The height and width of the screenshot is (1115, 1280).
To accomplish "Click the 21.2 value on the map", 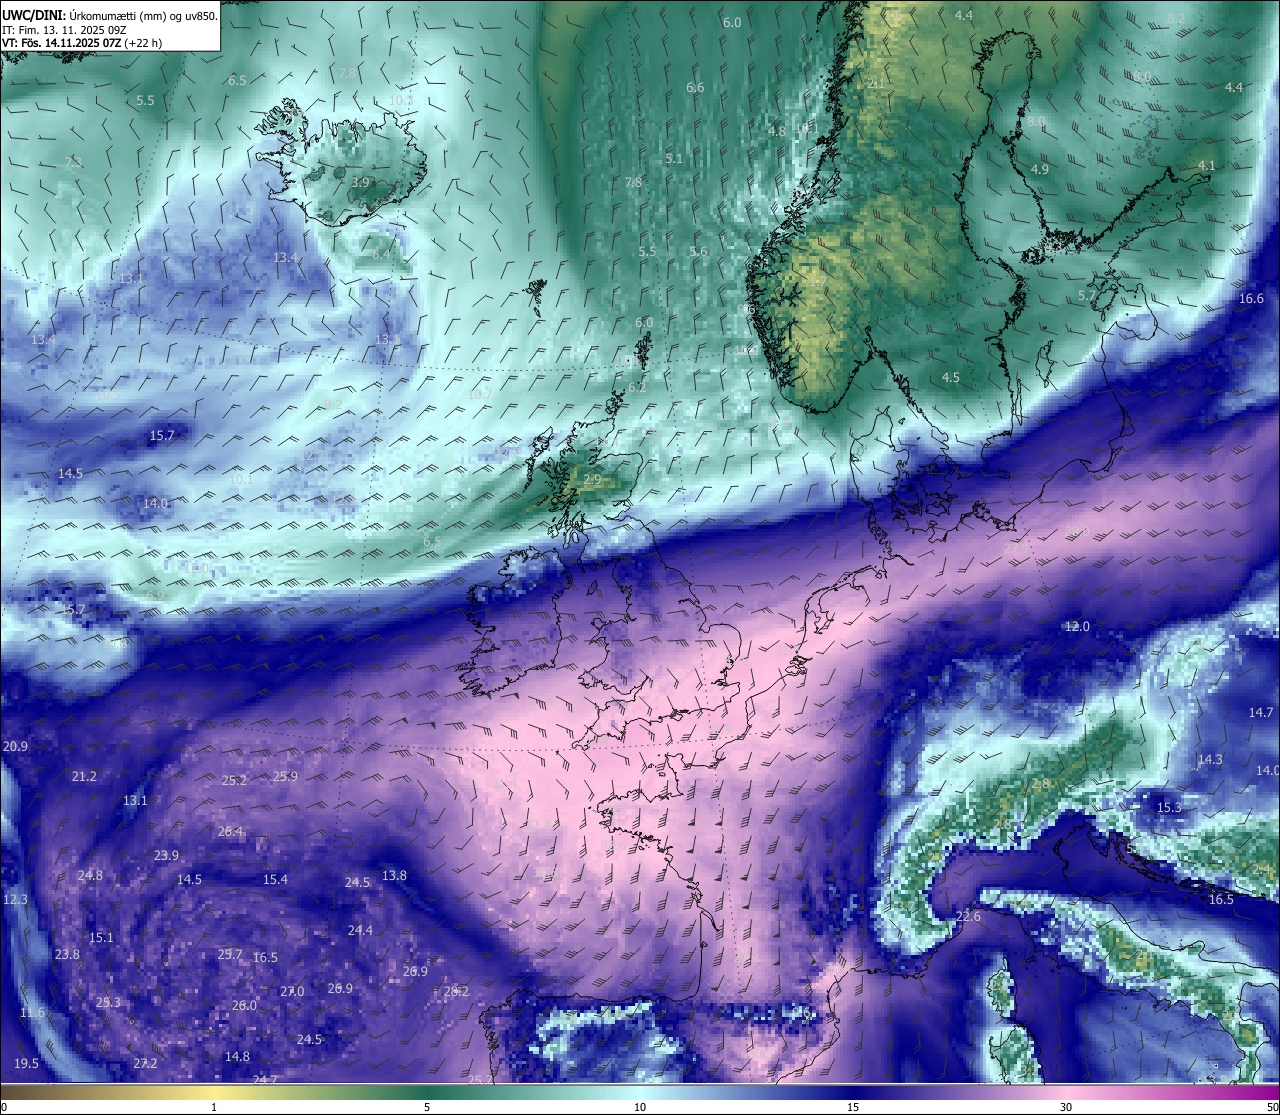I will point(84,776).
